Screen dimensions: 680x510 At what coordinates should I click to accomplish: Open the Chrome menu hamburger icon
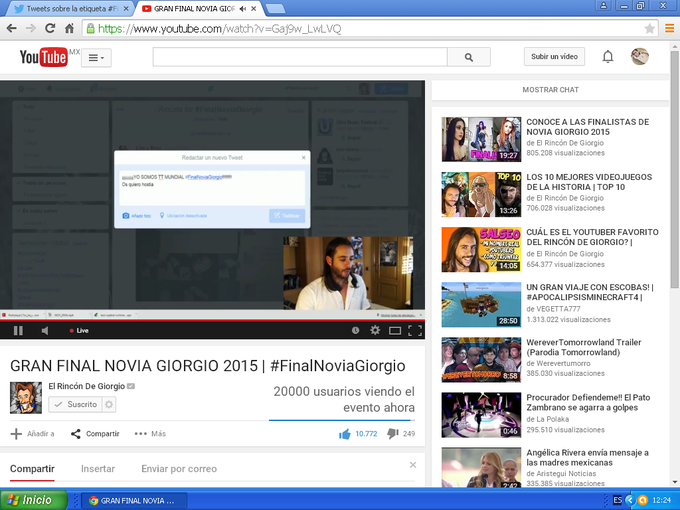pos(669,29)
